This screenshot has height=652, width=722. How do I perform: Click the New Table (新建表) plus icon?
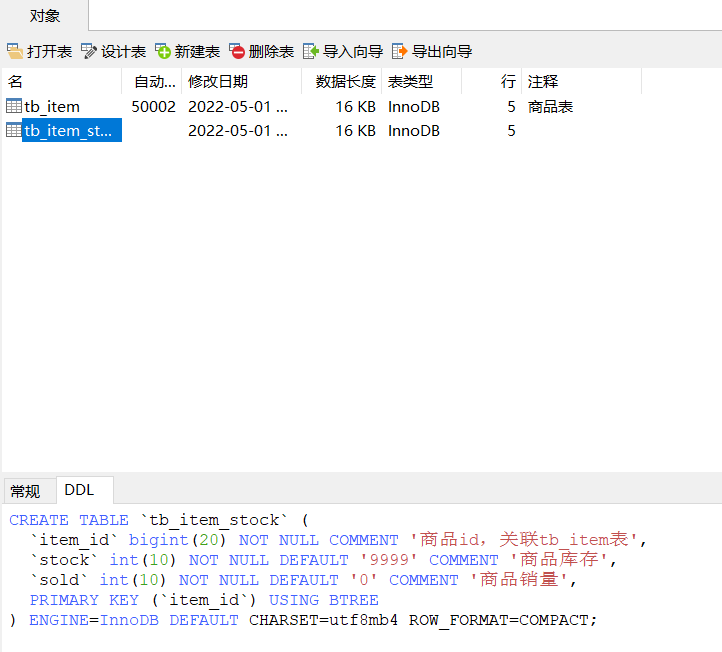(163, 51)
